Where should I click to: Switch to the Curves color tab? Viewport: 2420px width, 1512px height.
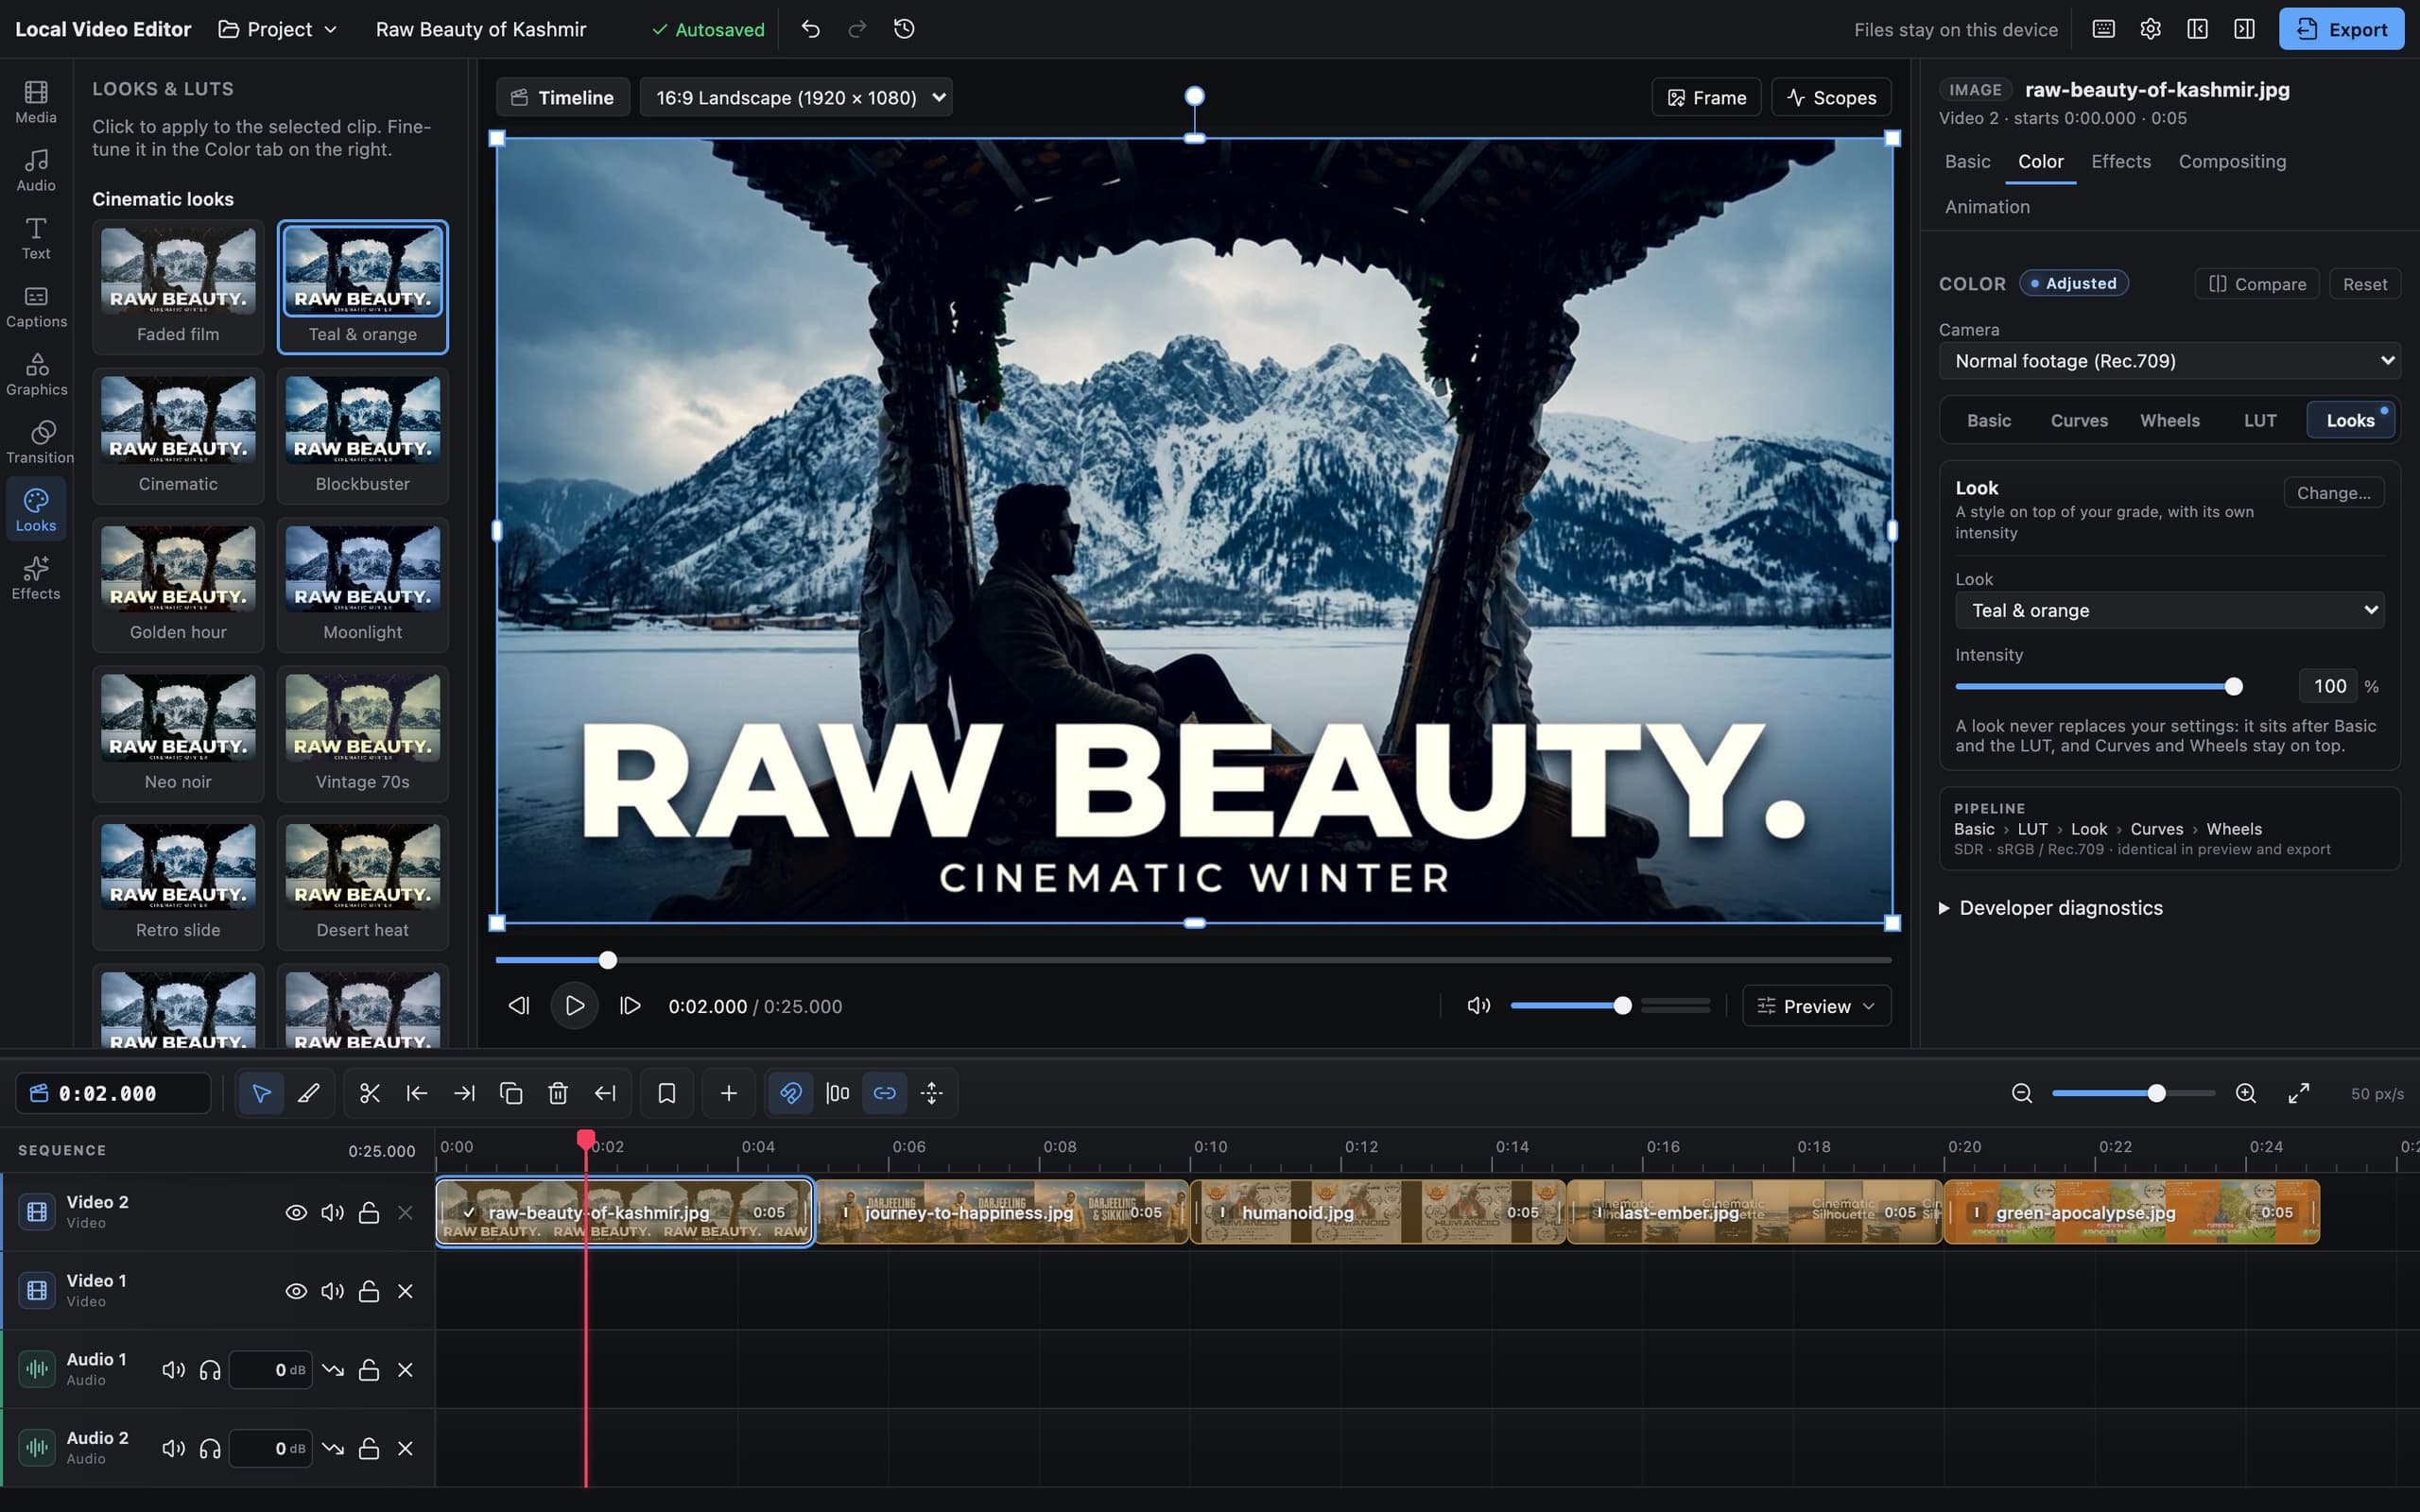pos(2078,421)
